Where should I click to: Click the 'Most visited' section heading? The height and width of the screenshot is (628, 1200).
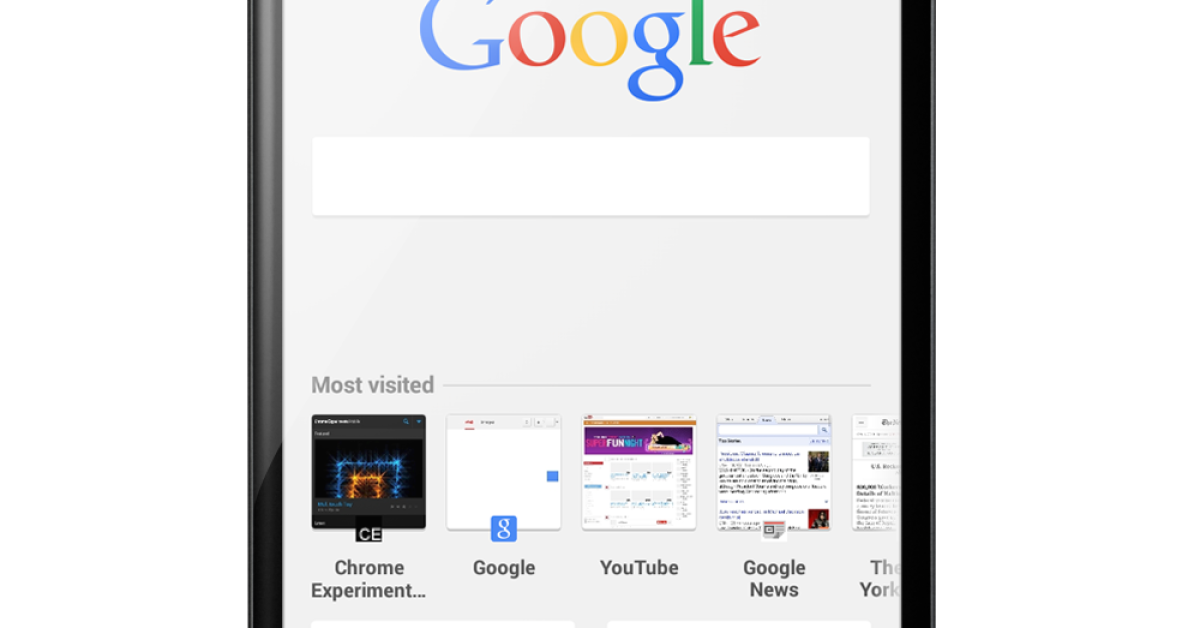point(372,385)
